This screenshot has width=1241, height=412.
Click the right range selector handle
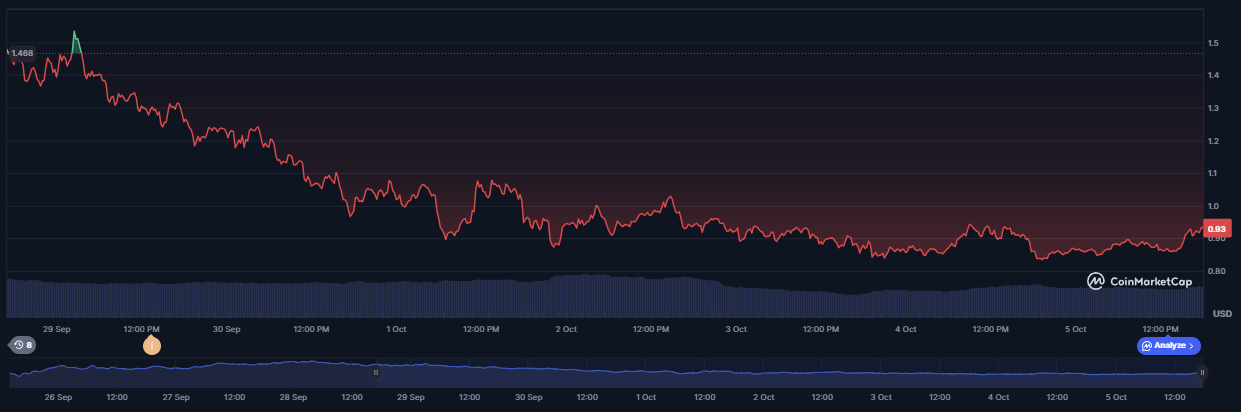click(x=1202, y=372)
